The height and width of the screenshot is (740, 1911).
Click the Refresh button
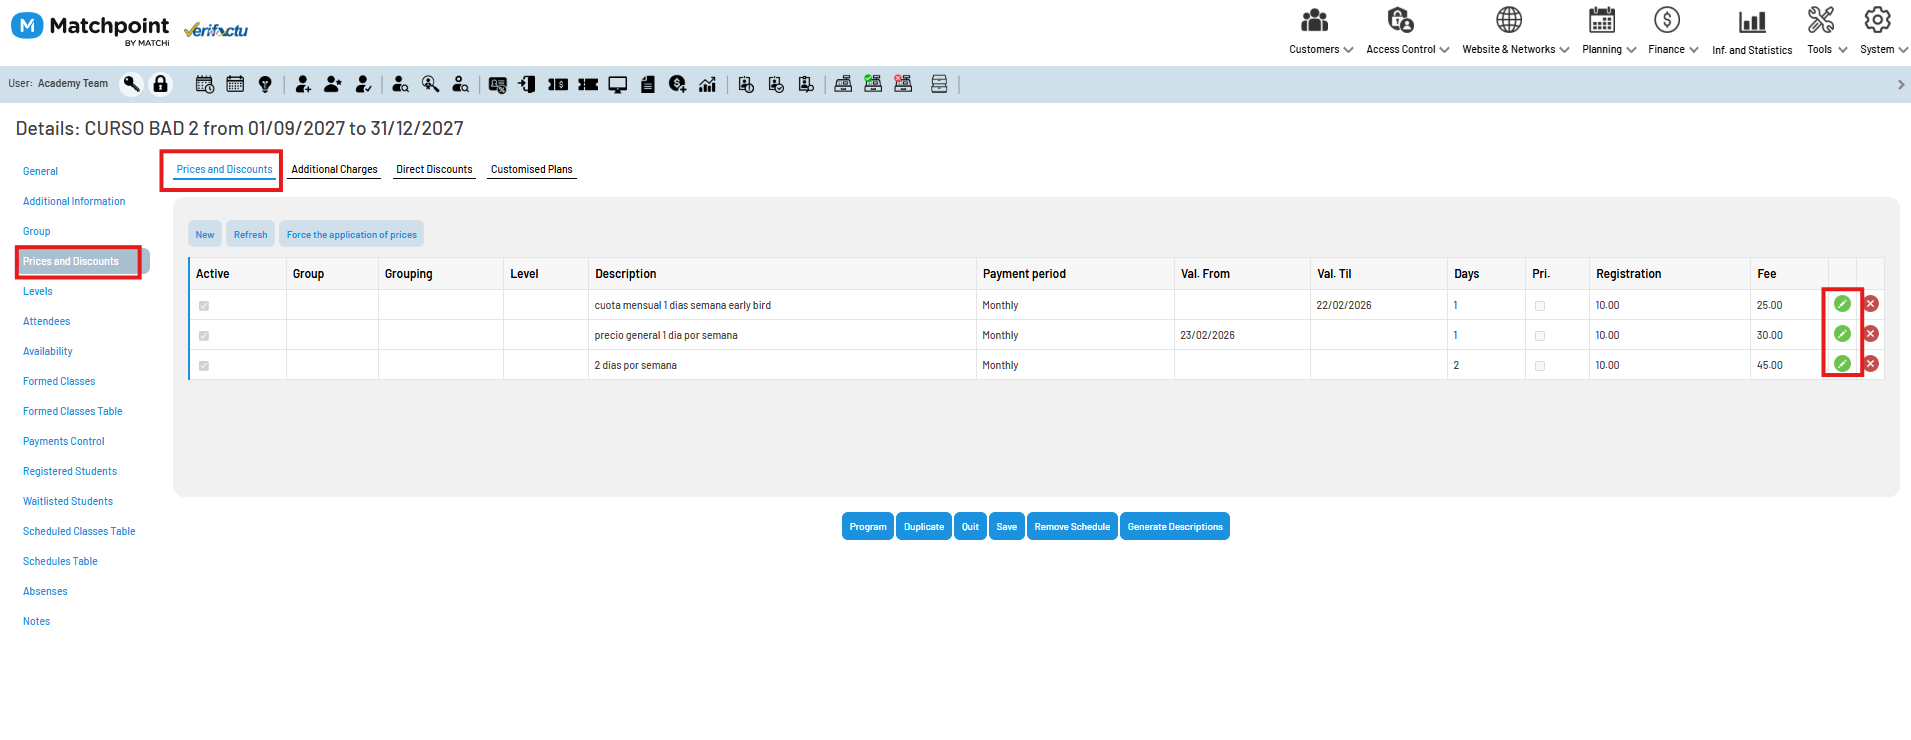(x=251, y=234)
